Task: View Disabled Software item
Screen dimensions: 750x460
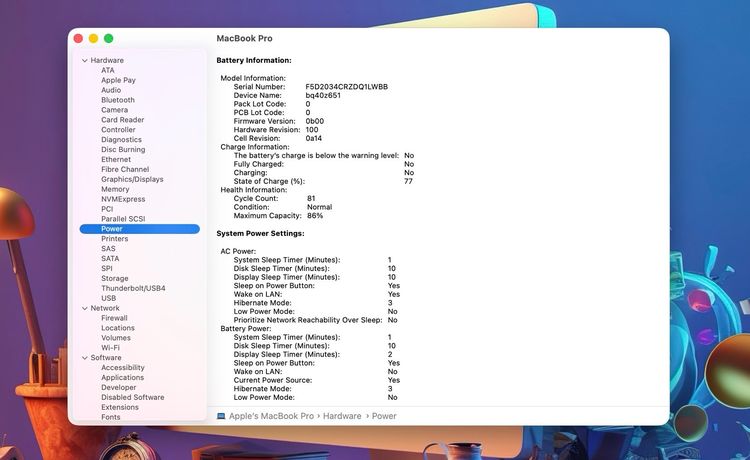Action: point(132,397)
